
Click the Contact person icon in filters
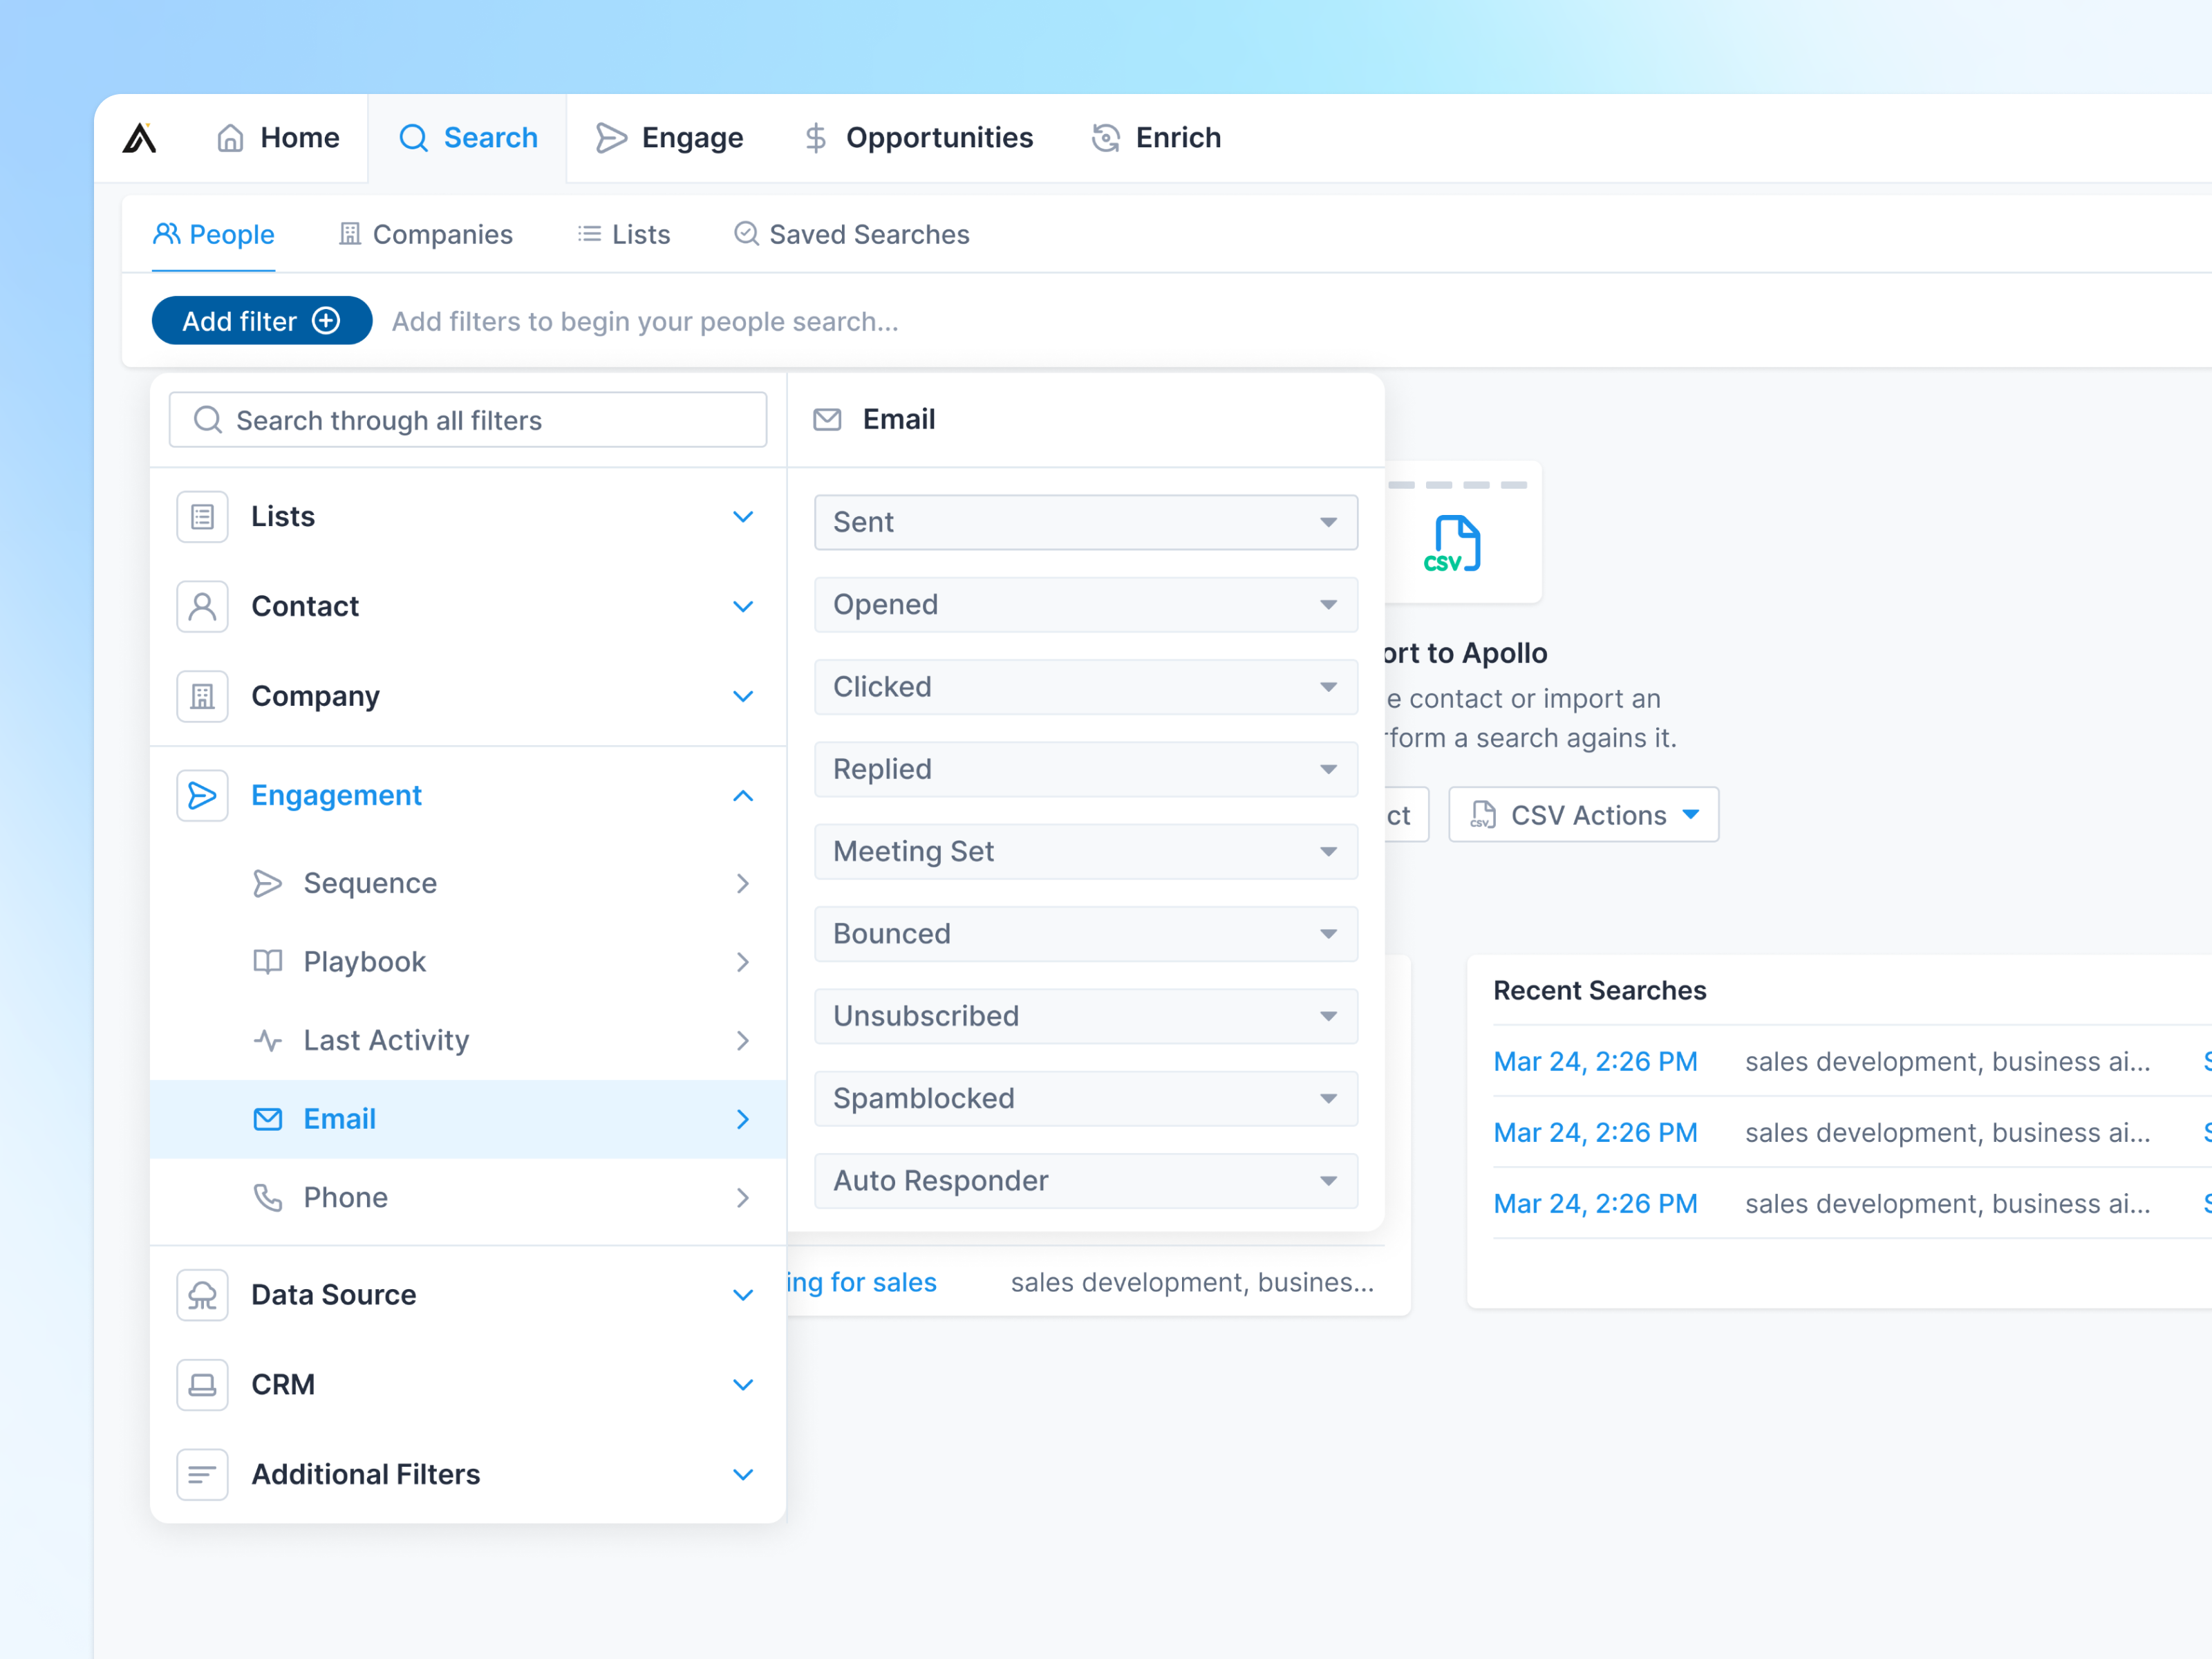202,606
